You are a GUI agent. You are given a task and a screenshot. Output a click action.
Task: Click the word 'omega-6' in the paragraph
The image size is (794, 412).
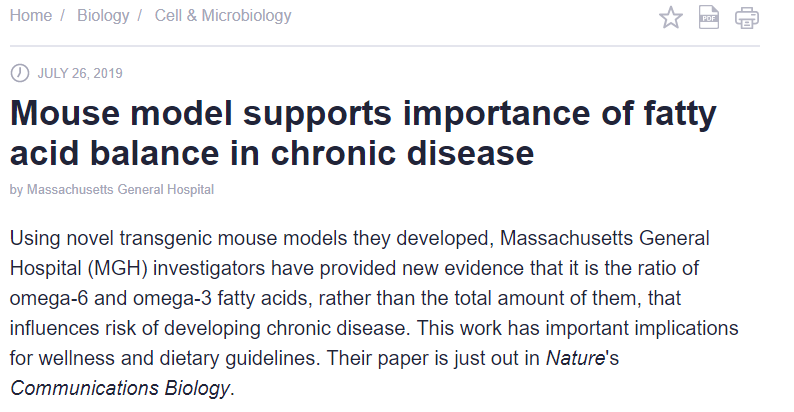coord(49,298)
